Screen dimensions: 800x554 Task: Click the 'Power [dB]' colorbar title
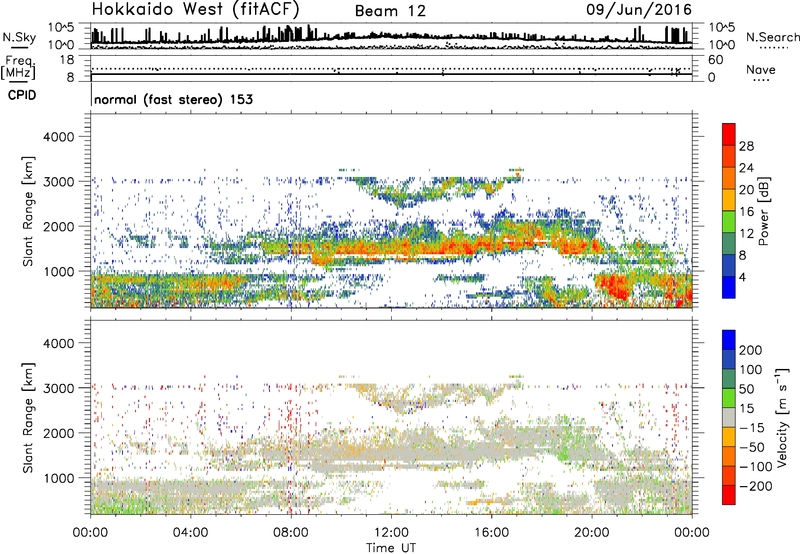pyautogui.click(x=764, y=211)
